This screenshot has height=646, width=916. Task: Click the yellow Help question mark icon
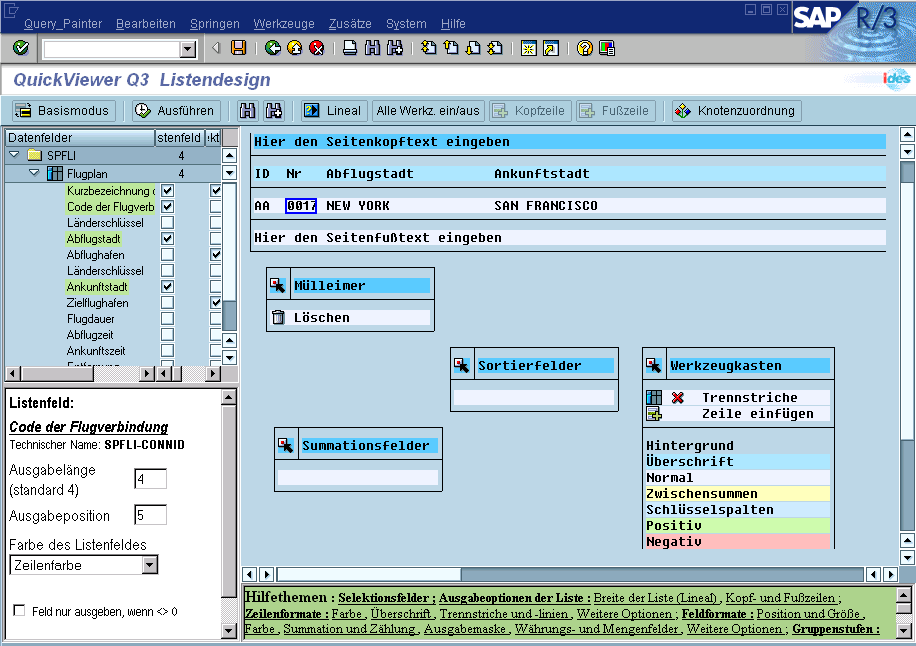(x=584, y=48)
